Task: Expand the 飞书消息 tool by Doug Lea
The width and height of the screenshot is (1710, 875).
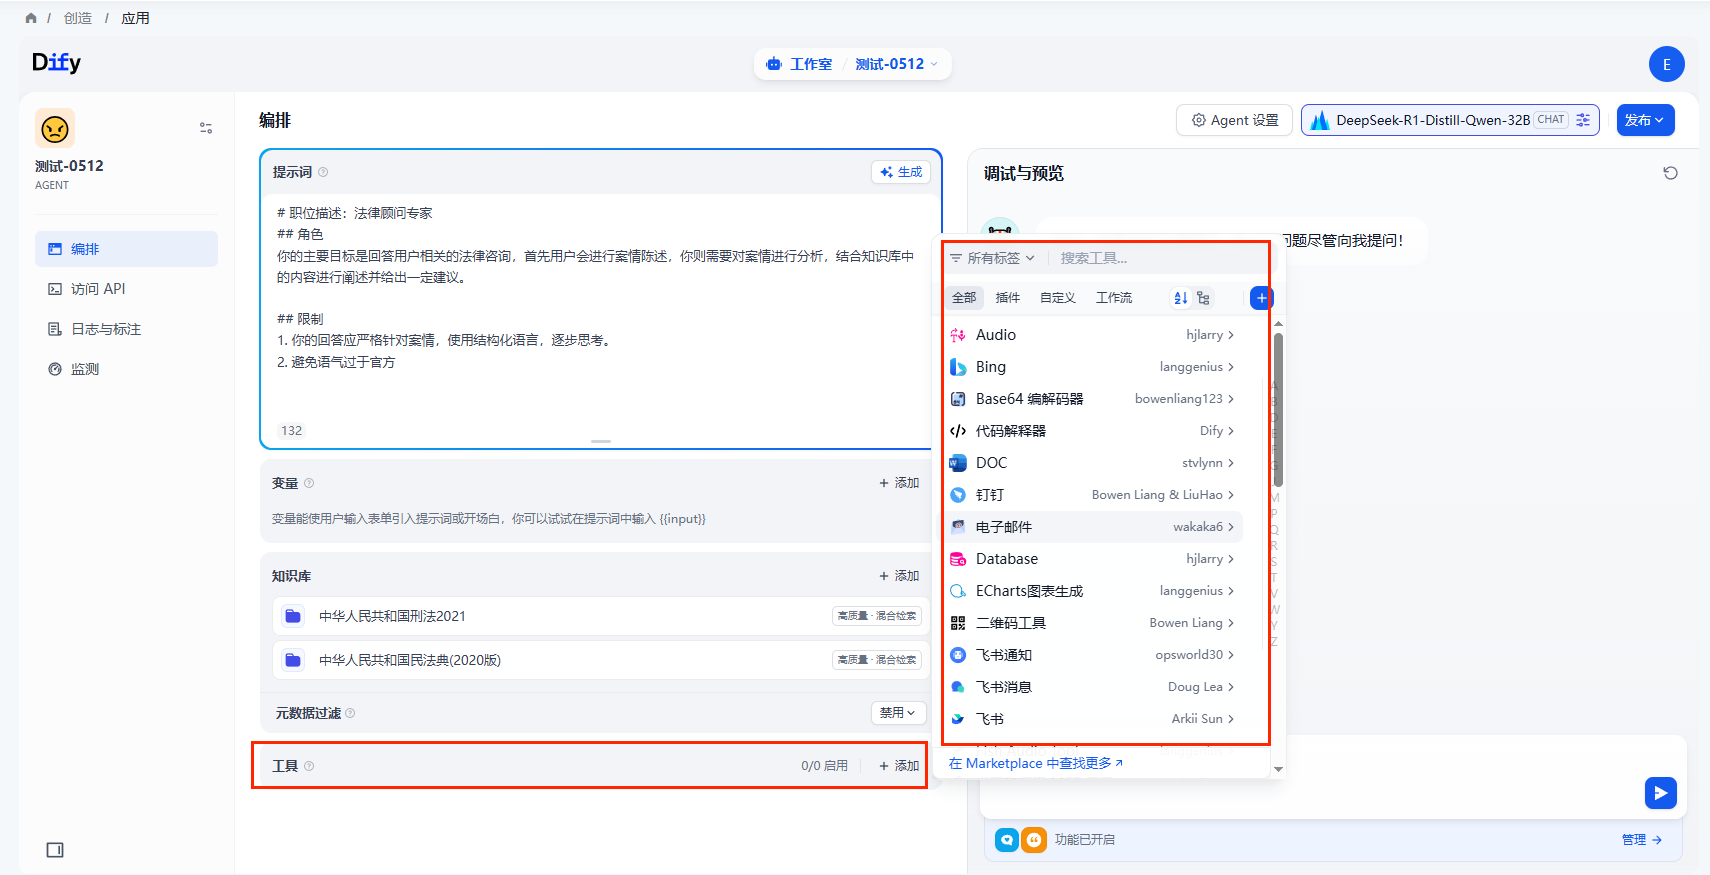Action: click(1092, 687)
